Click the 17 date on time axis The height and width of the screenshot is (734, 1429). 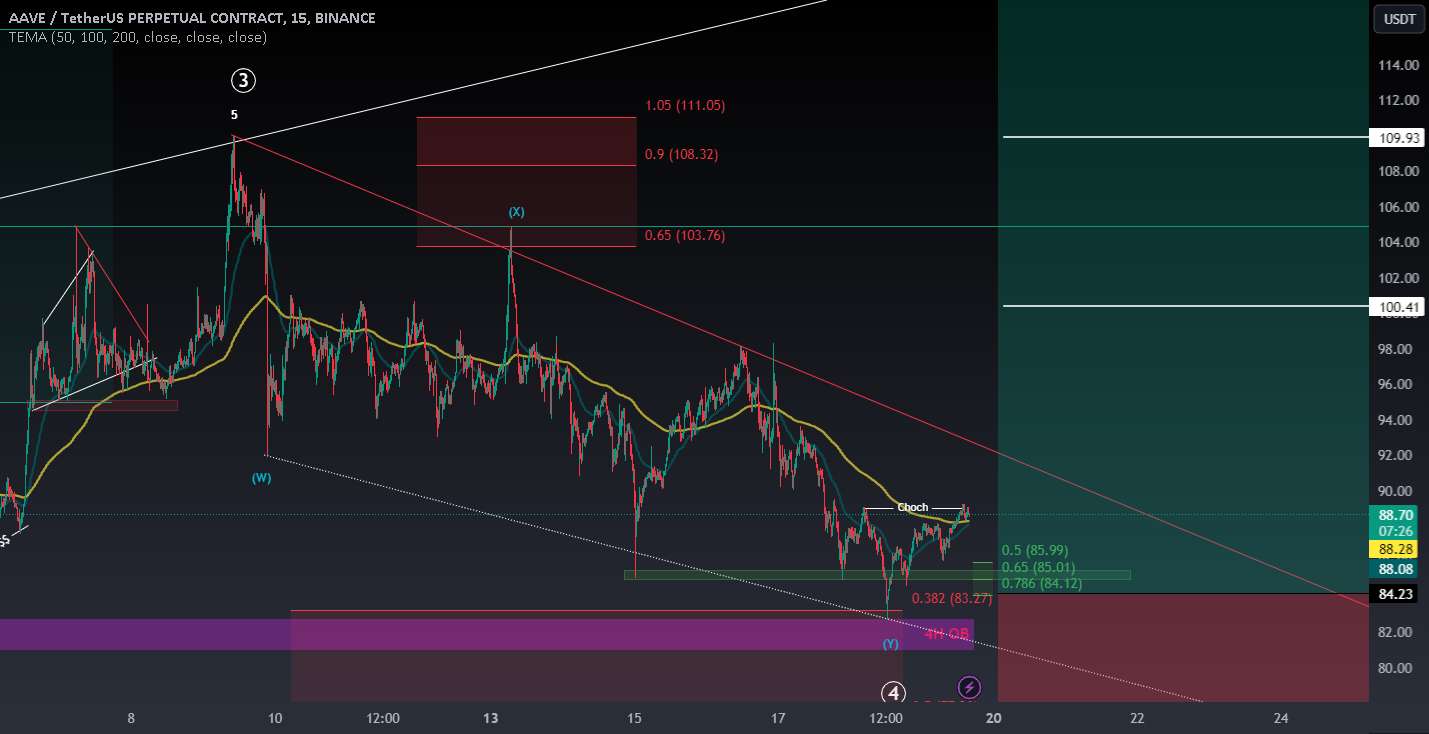[779, 718]
